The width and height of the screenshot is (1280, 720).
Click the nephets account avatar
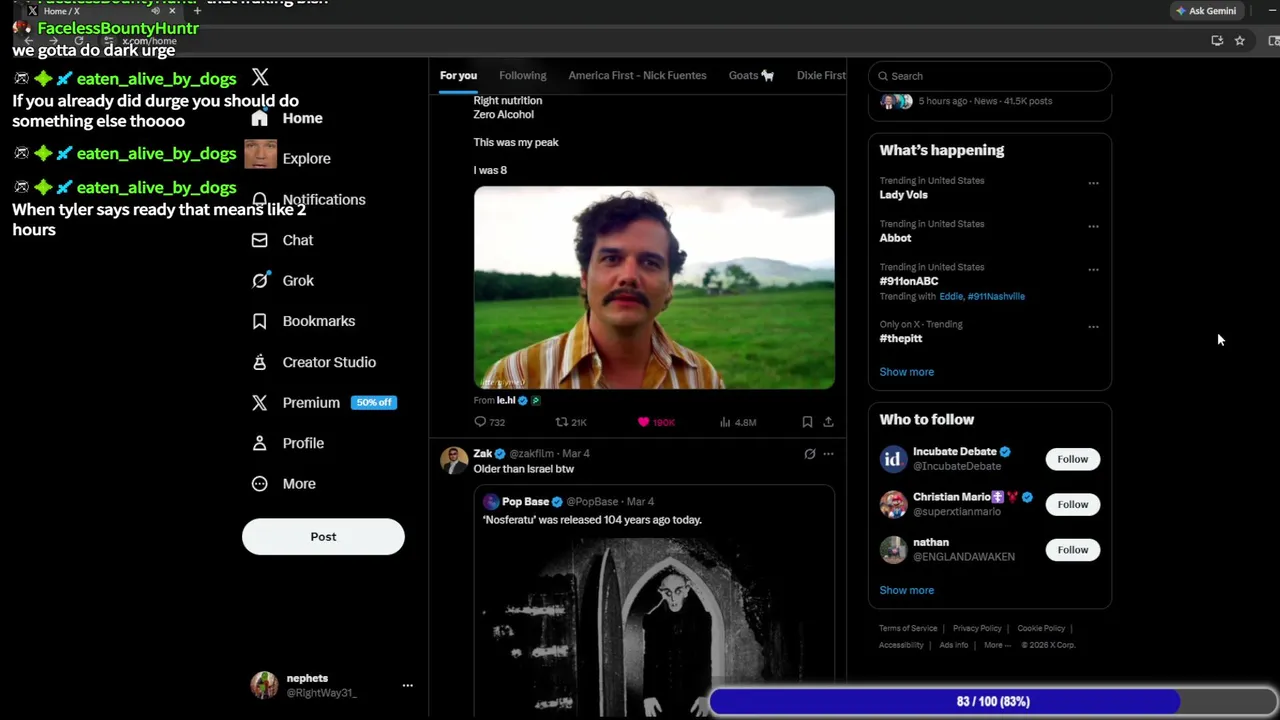click(264, 685)
